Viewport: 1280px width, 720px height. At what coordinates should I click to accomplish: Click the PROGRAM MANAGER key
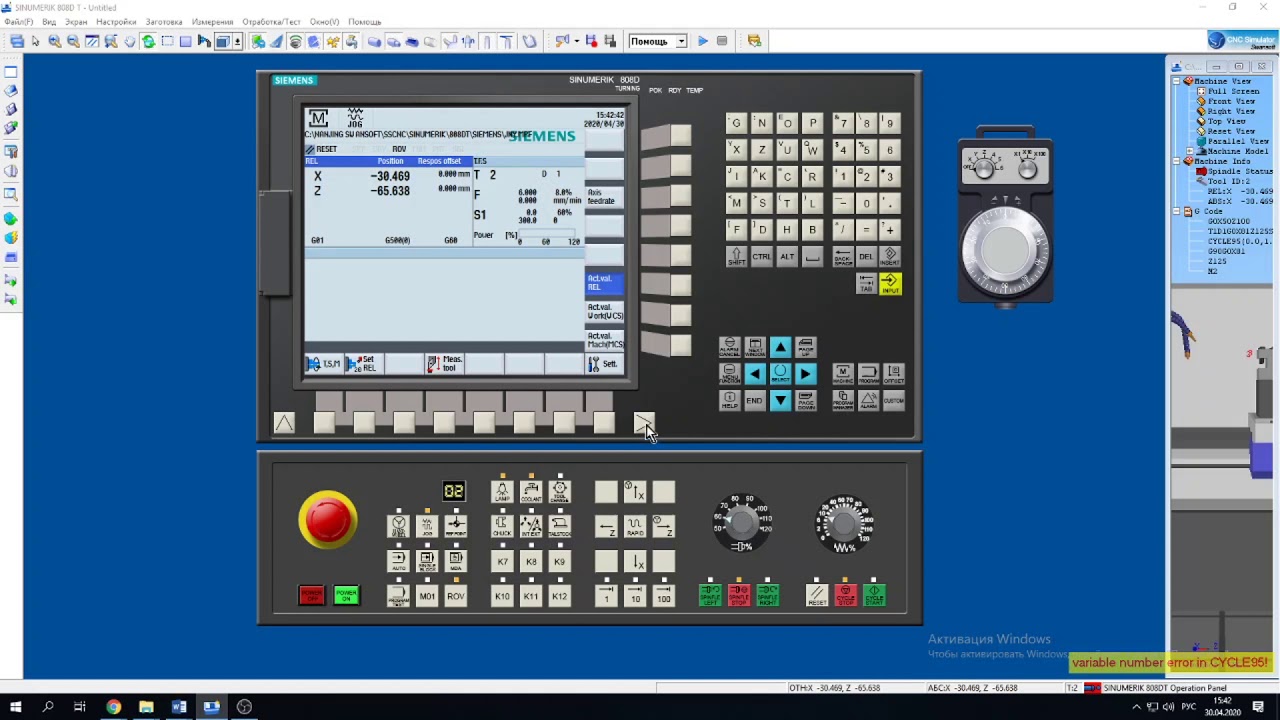point(843,400)
